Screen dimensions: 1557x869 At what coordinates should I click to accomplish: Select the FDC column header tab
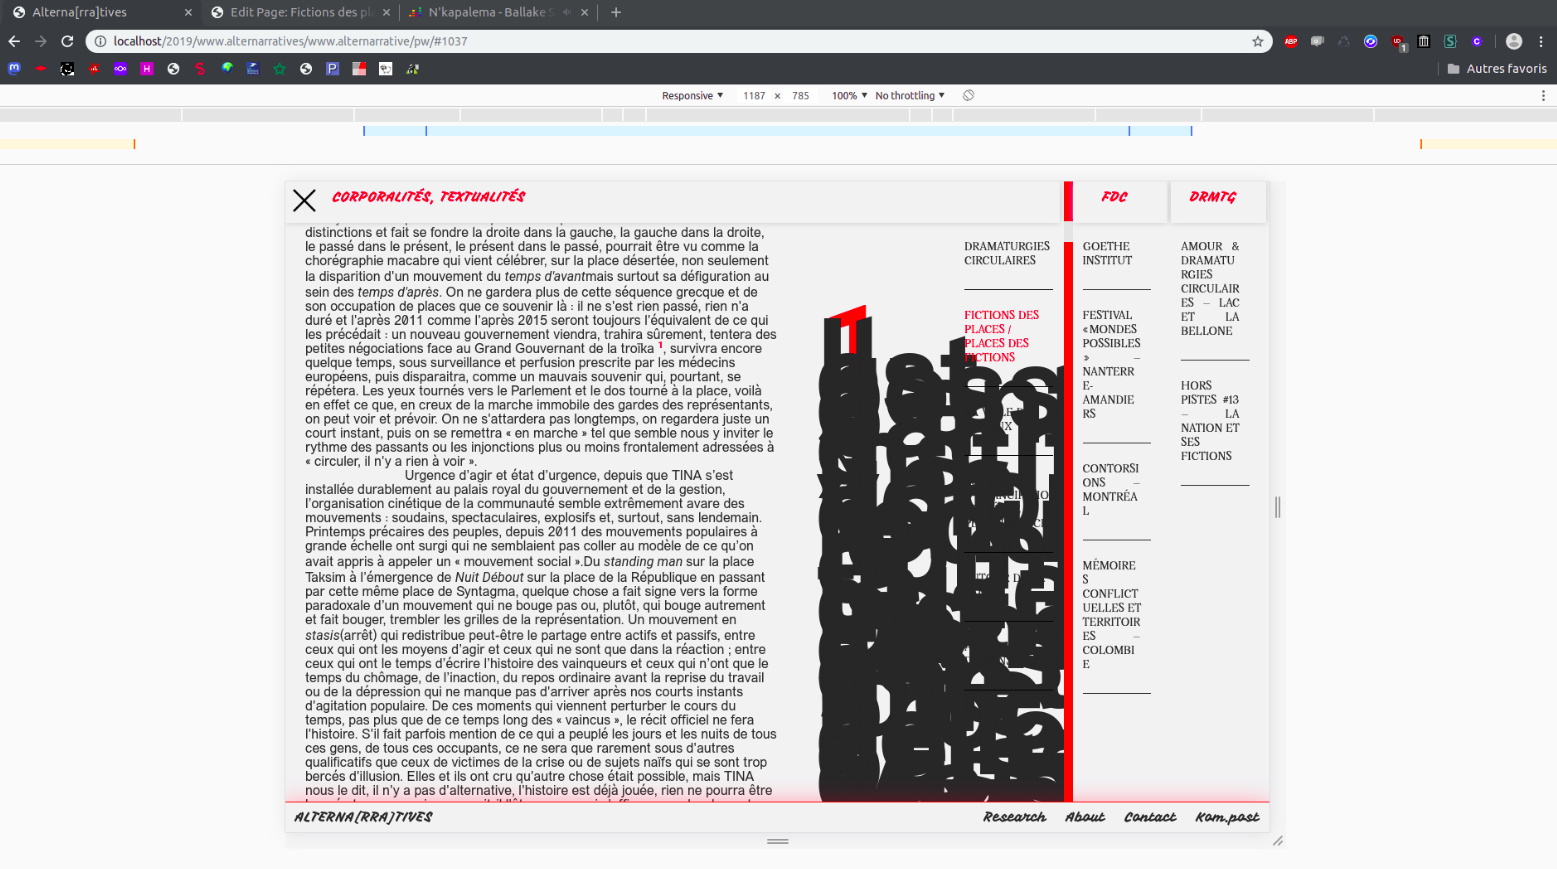click(1115, 197)
